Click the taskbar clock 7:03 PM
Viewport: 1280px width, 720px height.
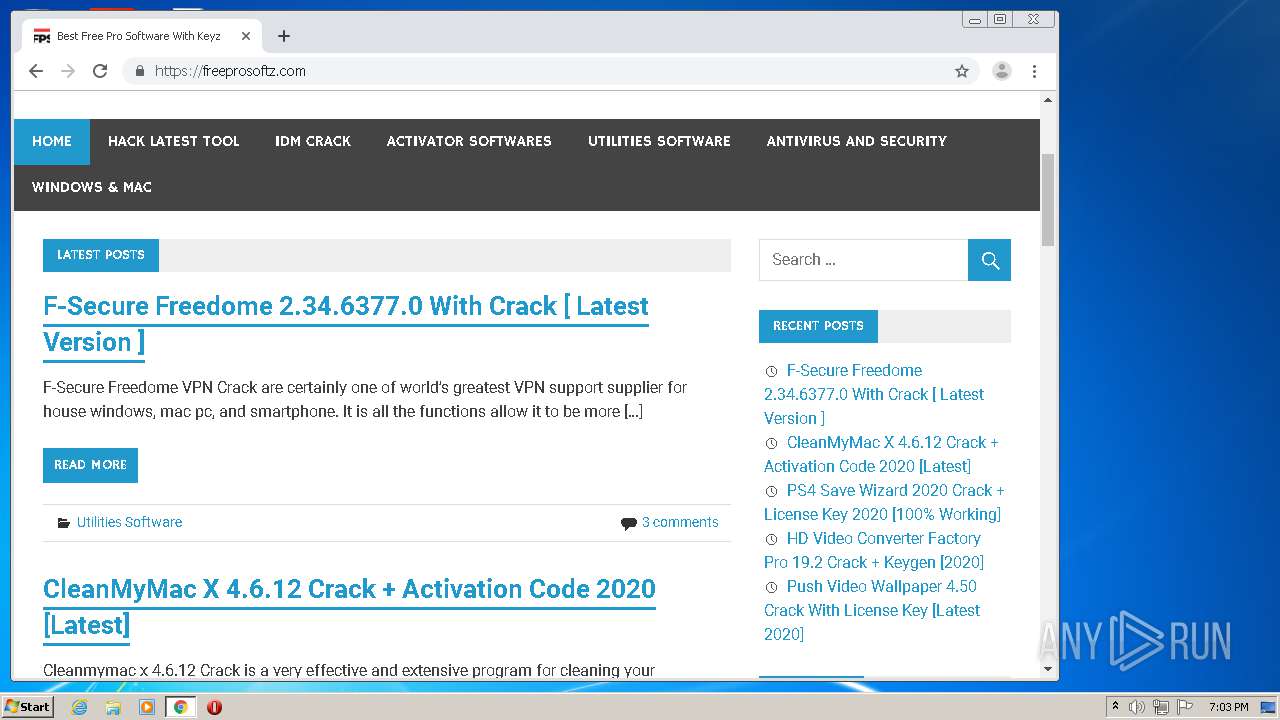coord(1228,707)
